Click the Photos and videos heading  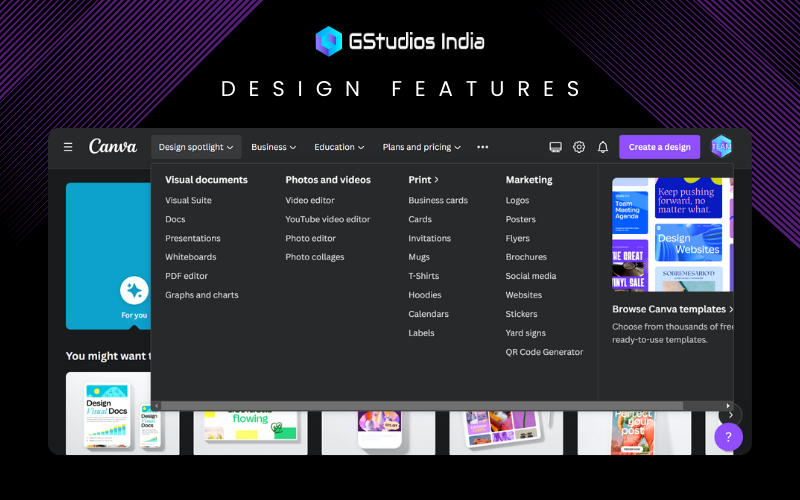pos(328,180)
